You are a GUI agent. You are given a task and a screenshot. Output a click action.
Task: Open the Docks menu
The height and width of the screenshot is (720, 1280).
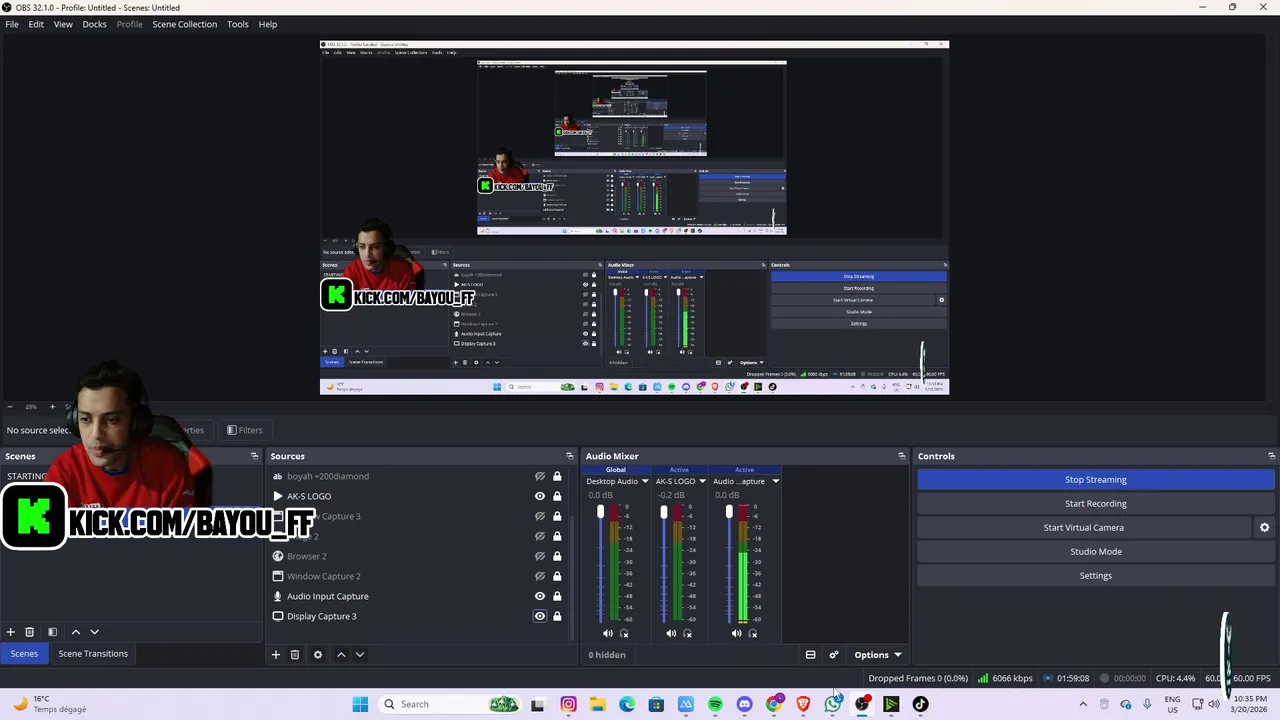click(94, 24)
